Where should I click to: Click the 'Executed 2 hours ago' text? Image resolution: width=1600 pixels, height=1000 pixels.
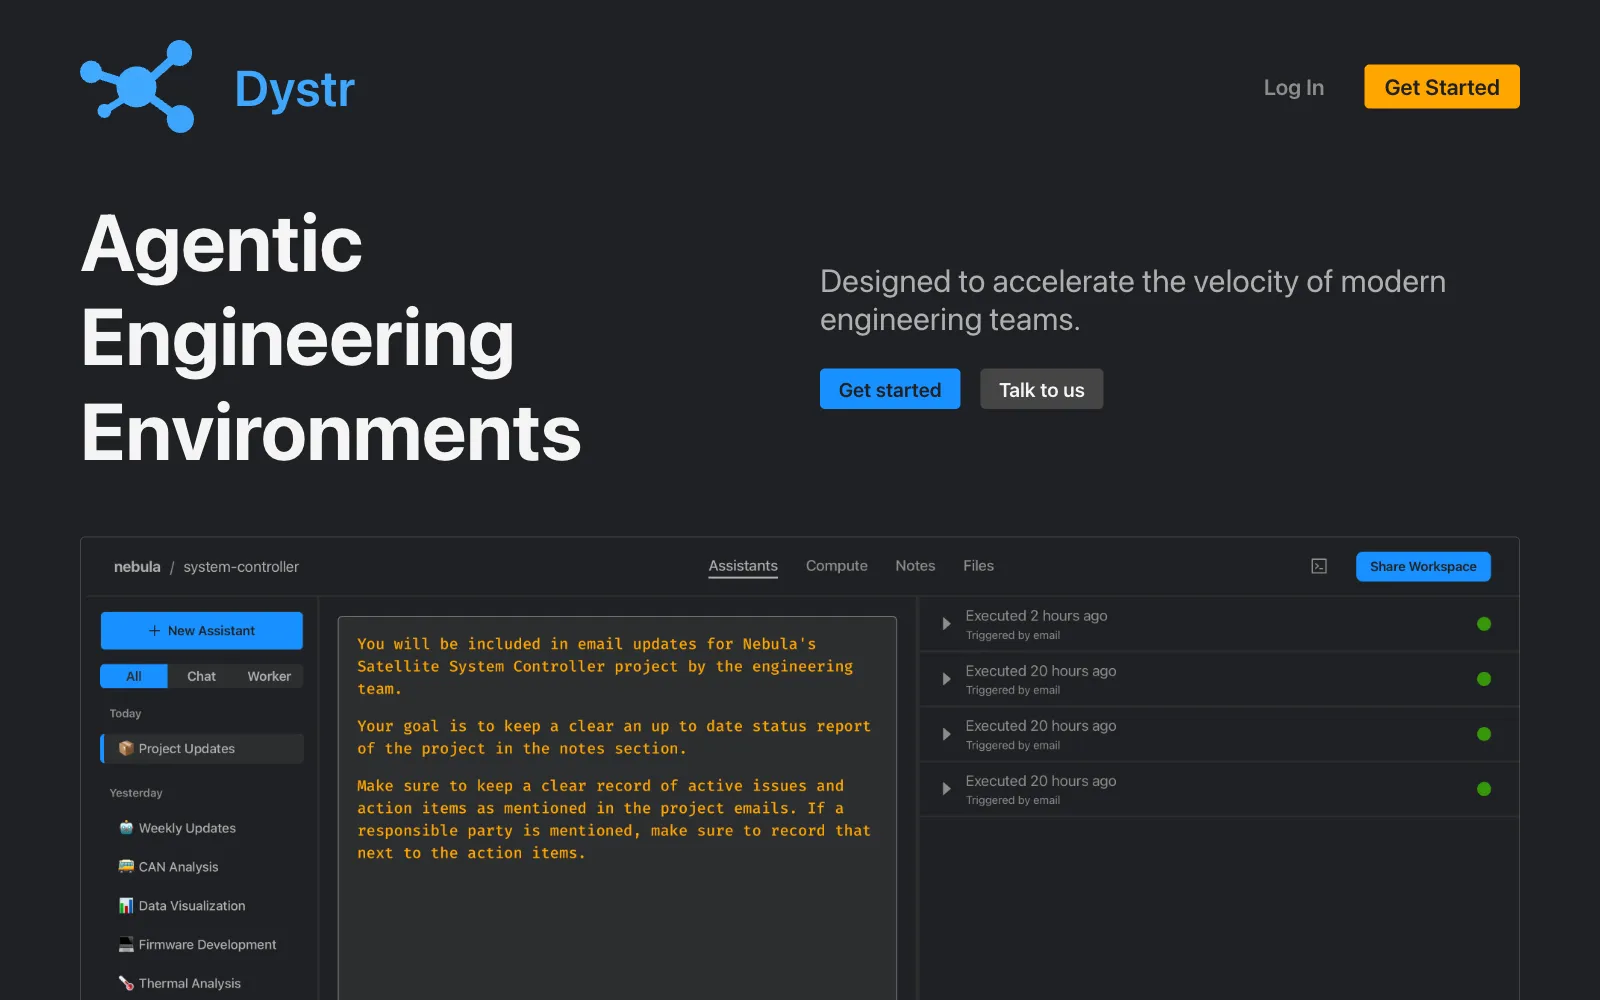click(x=1036, y=616)
